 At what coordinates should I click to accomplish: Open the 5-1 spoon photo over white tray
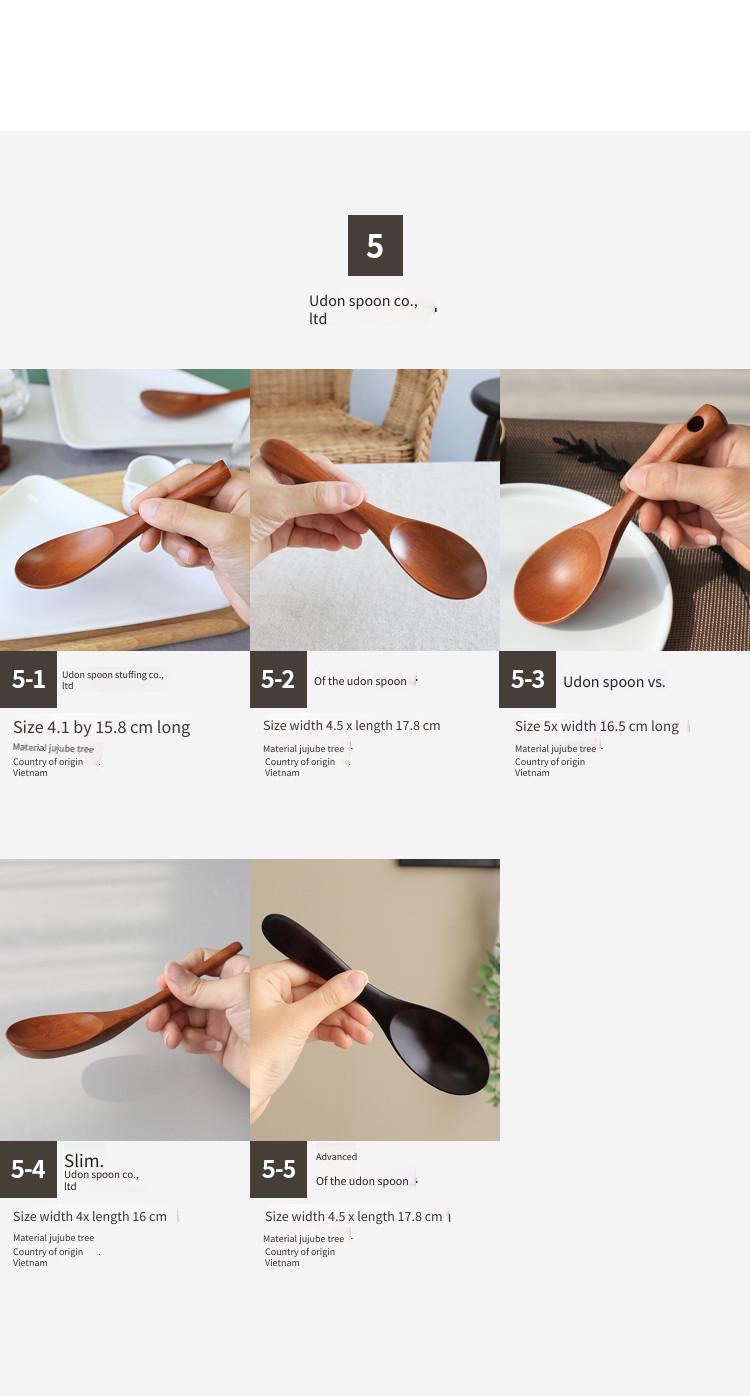pos(125,510)
